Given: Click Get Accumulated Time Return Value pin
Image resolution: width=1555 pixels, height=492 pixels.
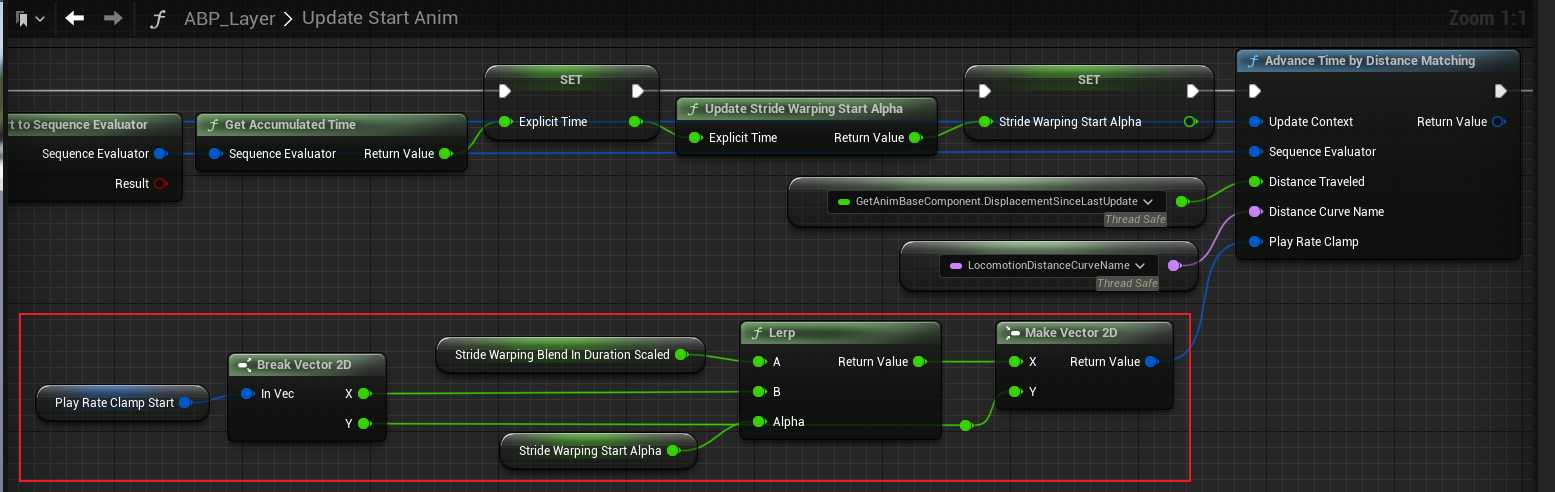Looking at the screenshot, I should 445,154.
